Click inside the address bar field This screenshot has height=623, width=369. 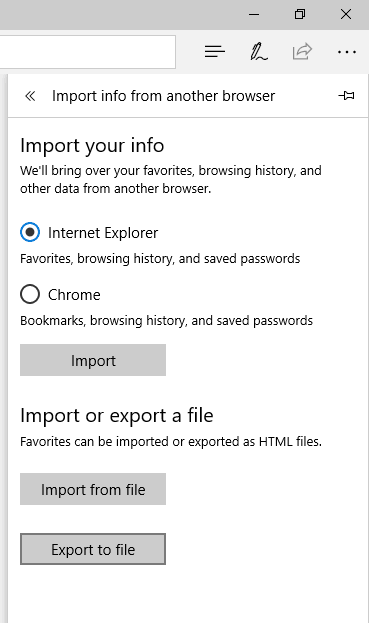point(87,52)
